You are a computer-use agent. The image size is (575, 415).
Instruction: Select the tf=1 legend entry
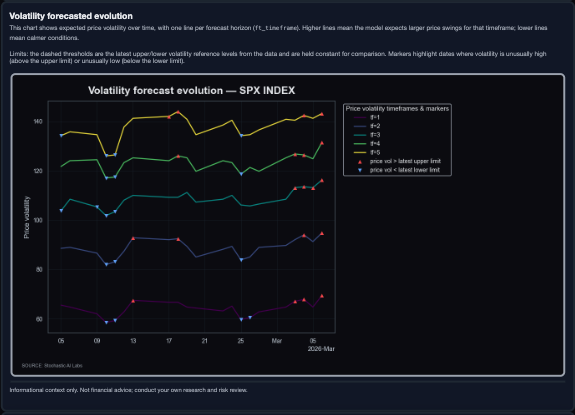click(x=367, y=117)
